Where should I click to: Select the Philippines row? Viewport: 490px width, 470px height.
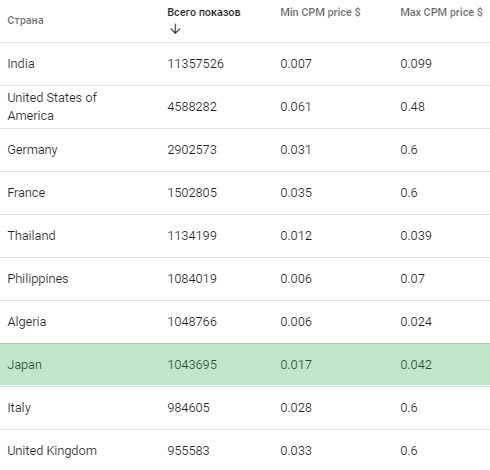pyautogui.click(x=245, y=279)
